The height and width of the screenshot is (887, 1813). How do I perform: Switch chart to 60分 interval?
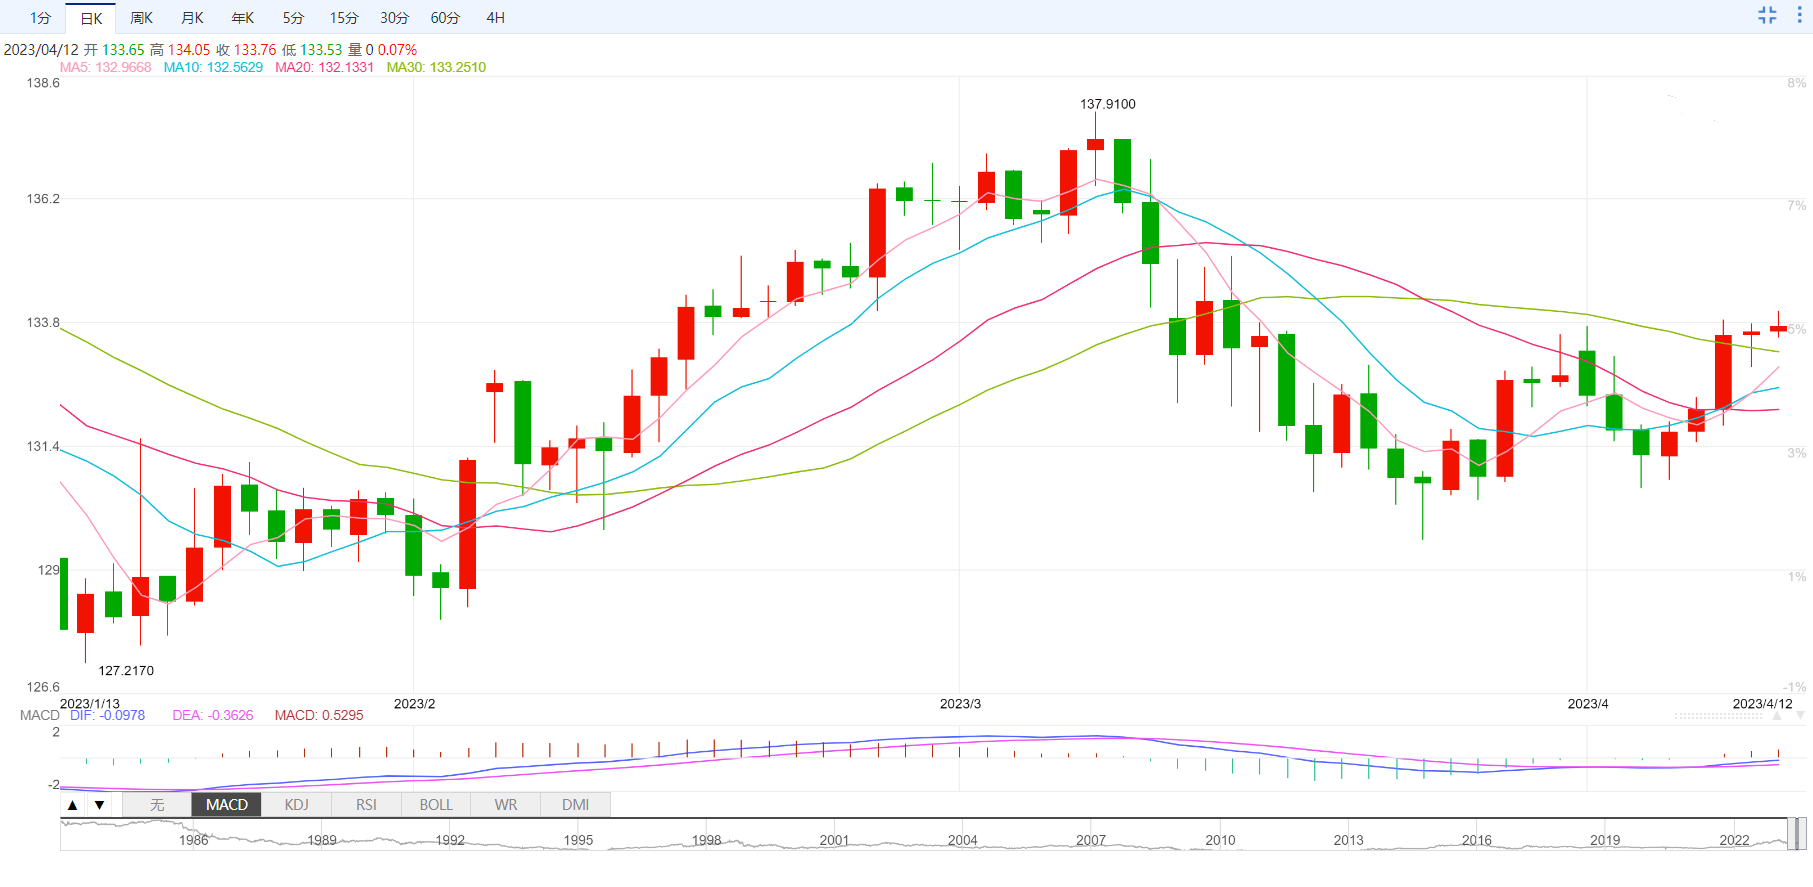pyautogui.click(x=445, y=18)
